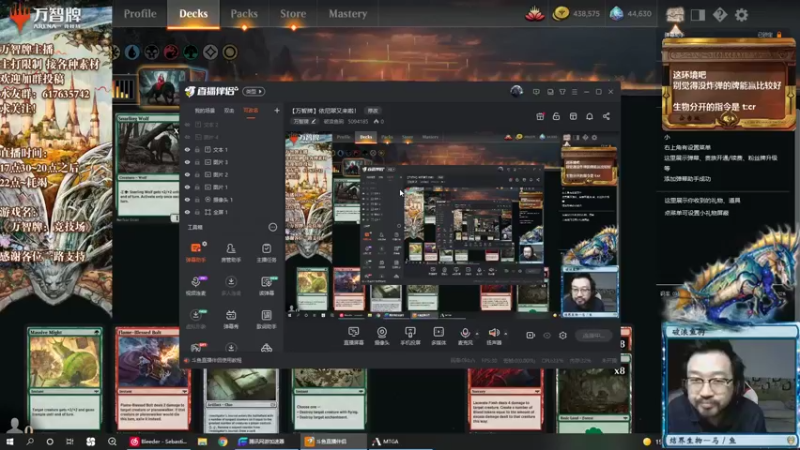The width and height of the screenshot is (800, 450).
Task: Toggle visibility eye of 图片 2 layer
Action: 187,174
